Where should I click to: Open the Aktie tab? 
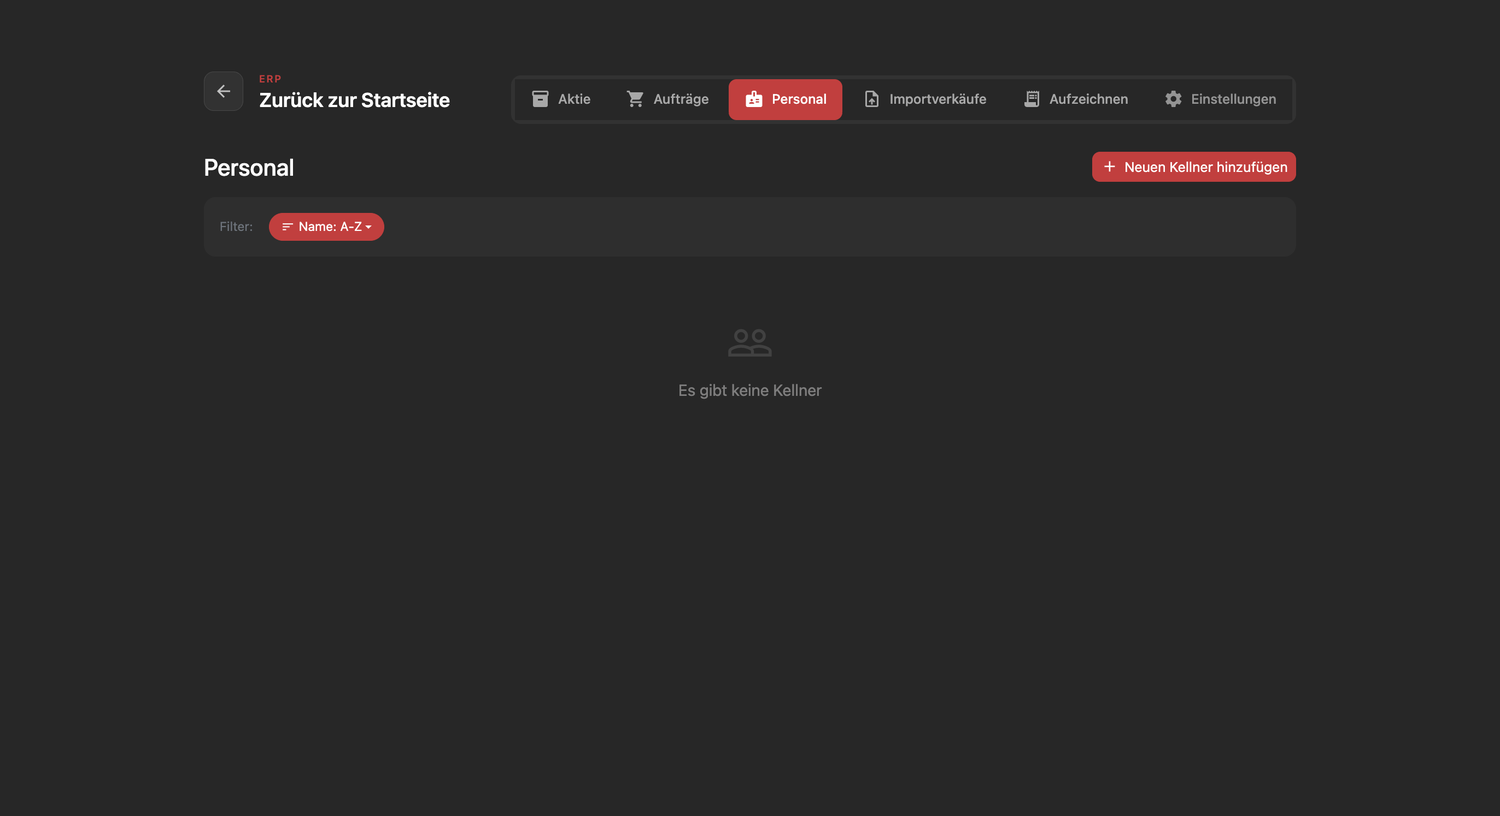pos(561,99)
